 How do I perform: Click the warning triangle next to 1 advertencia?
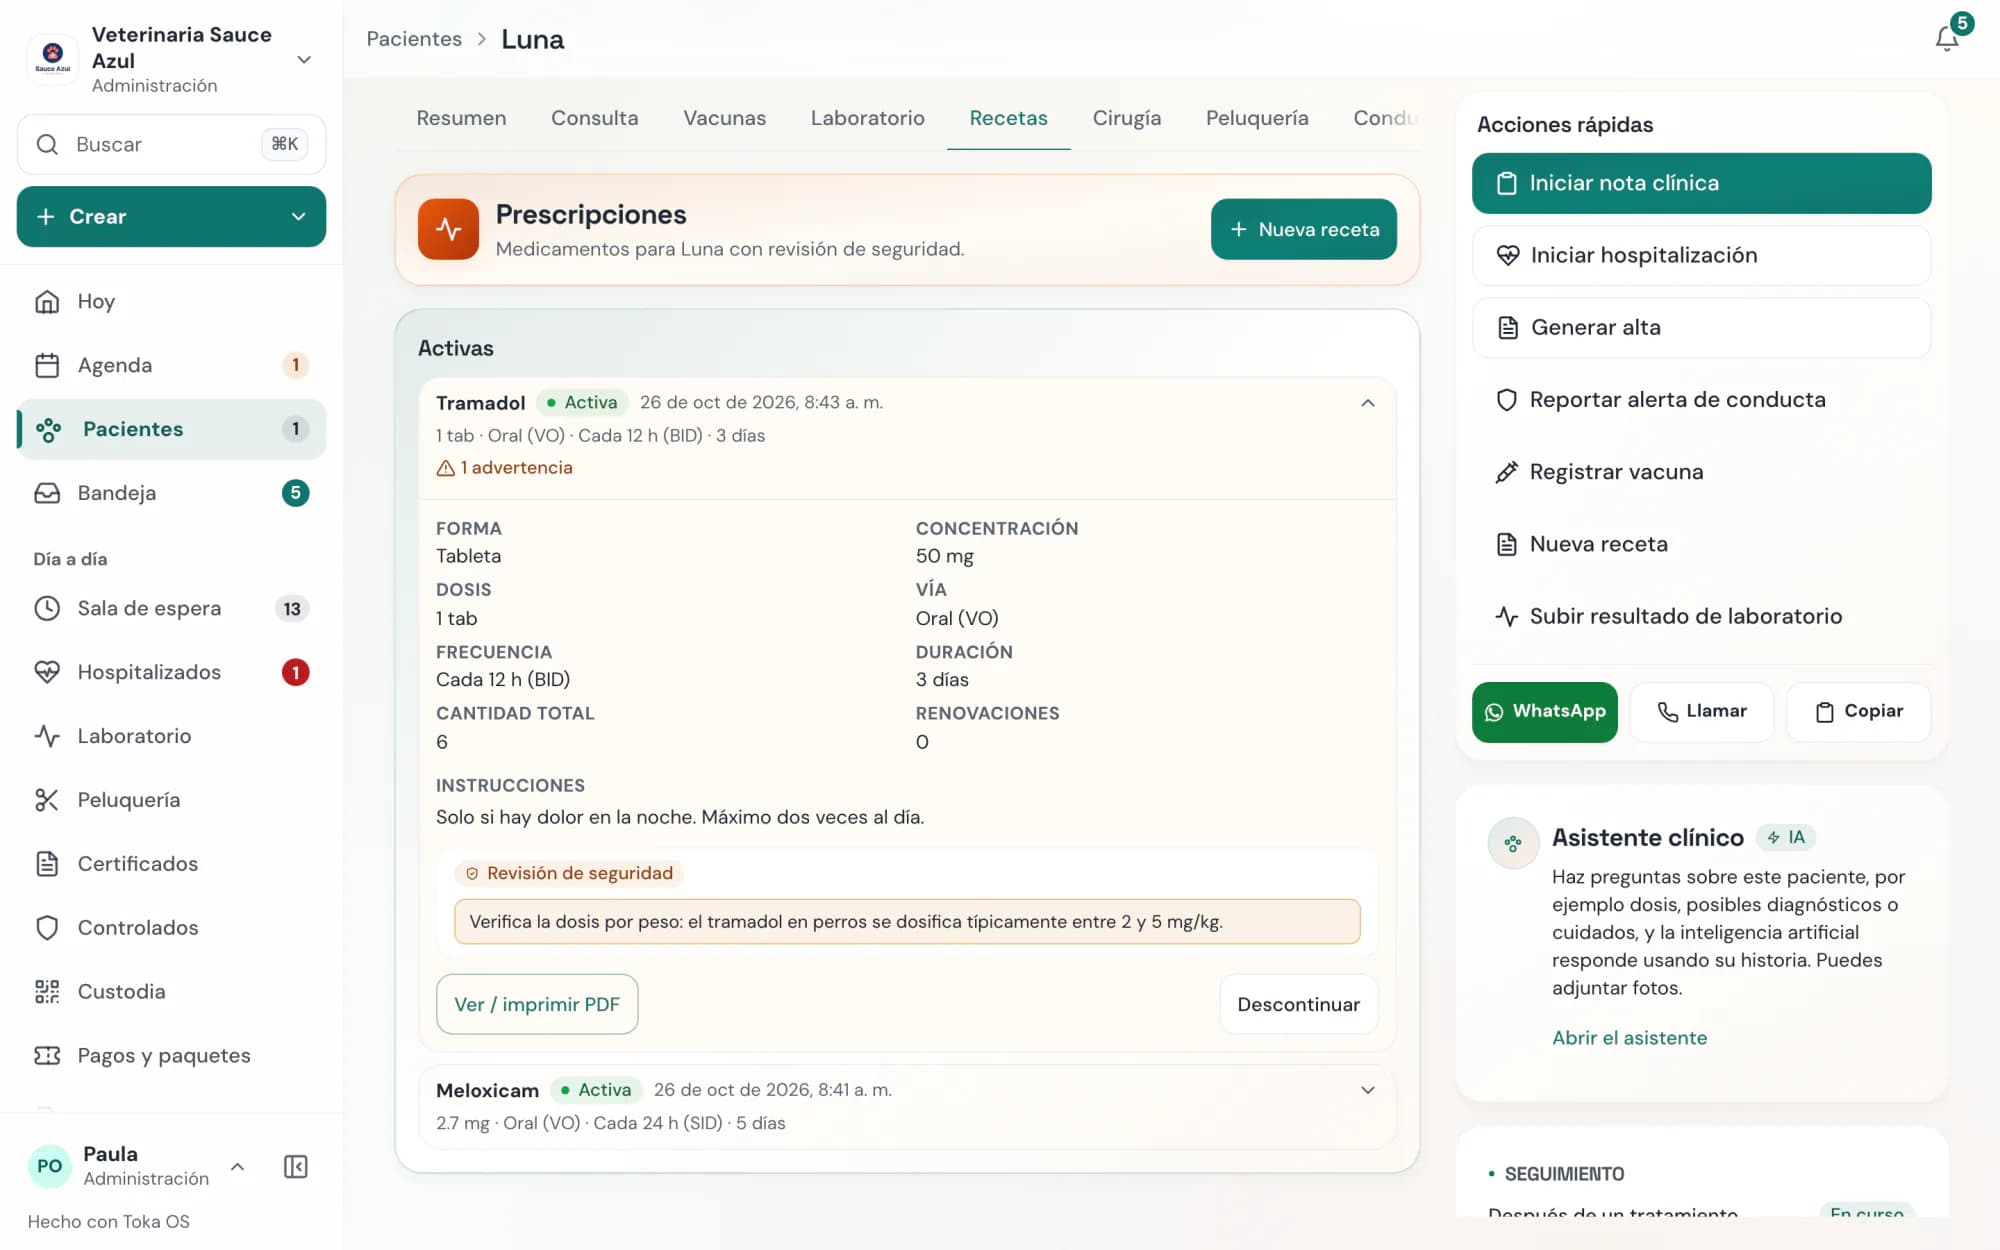coord(446,468)
